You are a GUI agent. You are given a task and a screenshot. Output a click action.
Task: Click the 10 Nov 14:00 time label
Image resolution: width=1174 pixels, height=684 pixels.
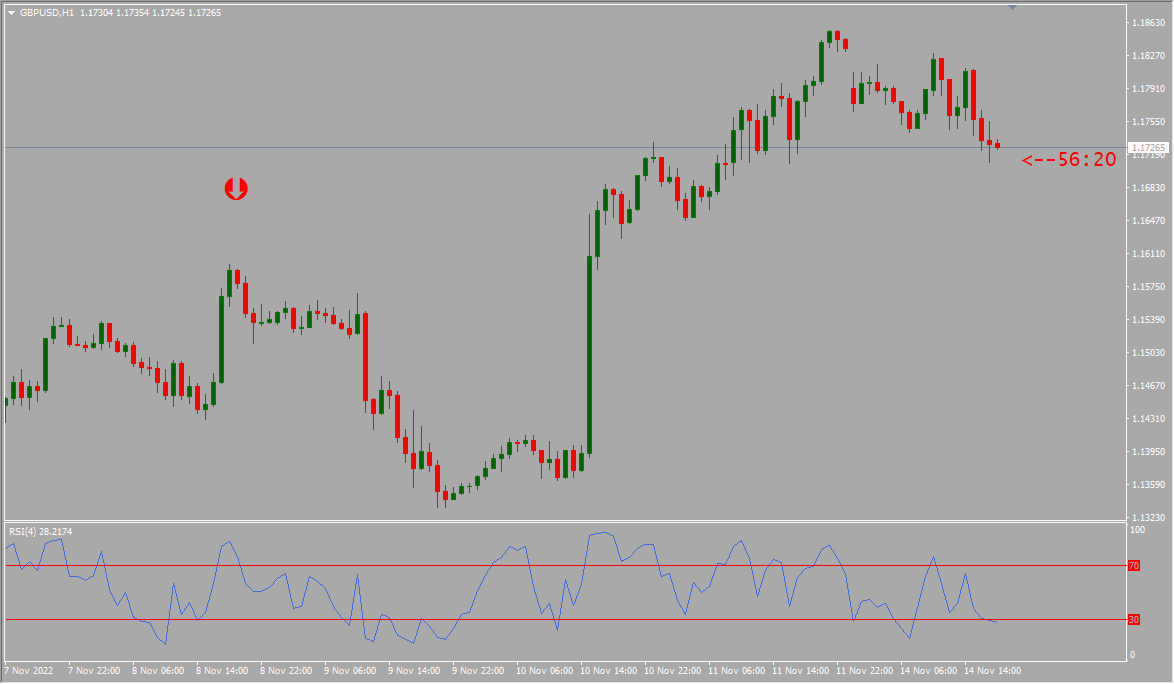(x=609, y=671)
